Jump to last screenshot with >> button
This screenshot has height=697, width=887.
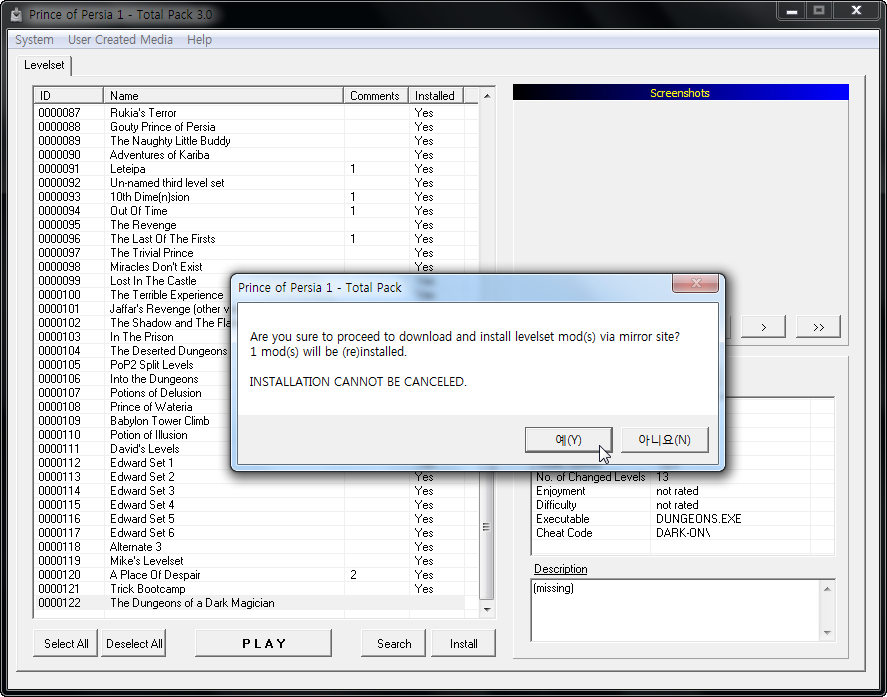click(x=819, y=327)
